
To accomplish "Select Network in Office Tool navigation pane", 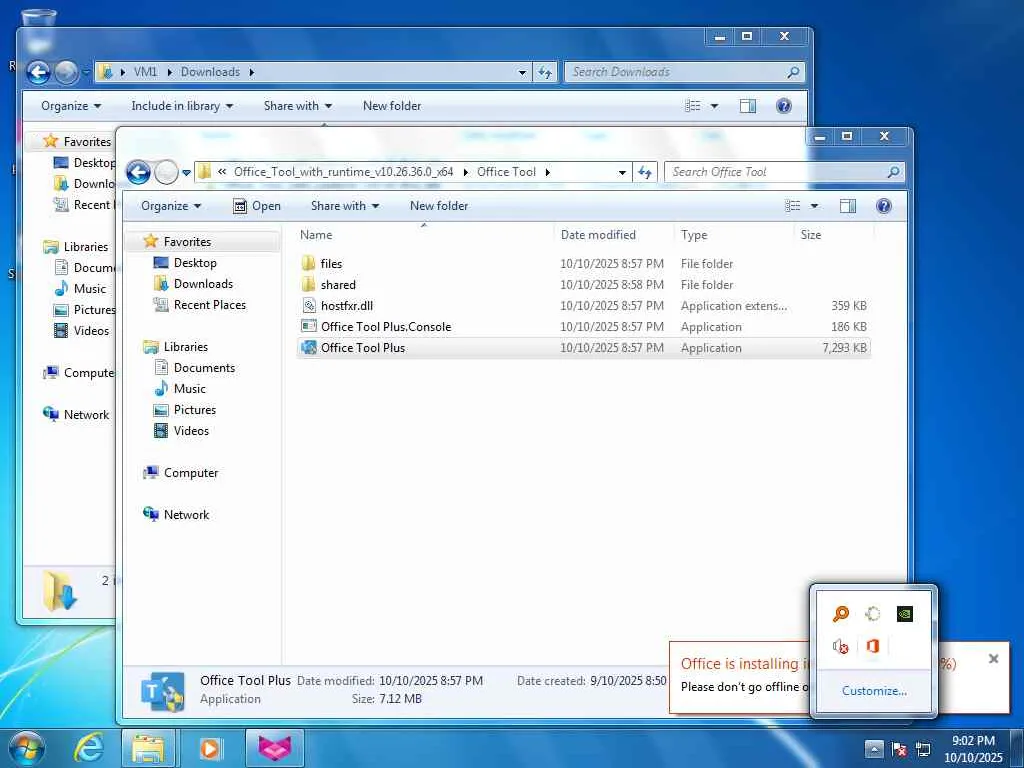I will tap(186, 515).
